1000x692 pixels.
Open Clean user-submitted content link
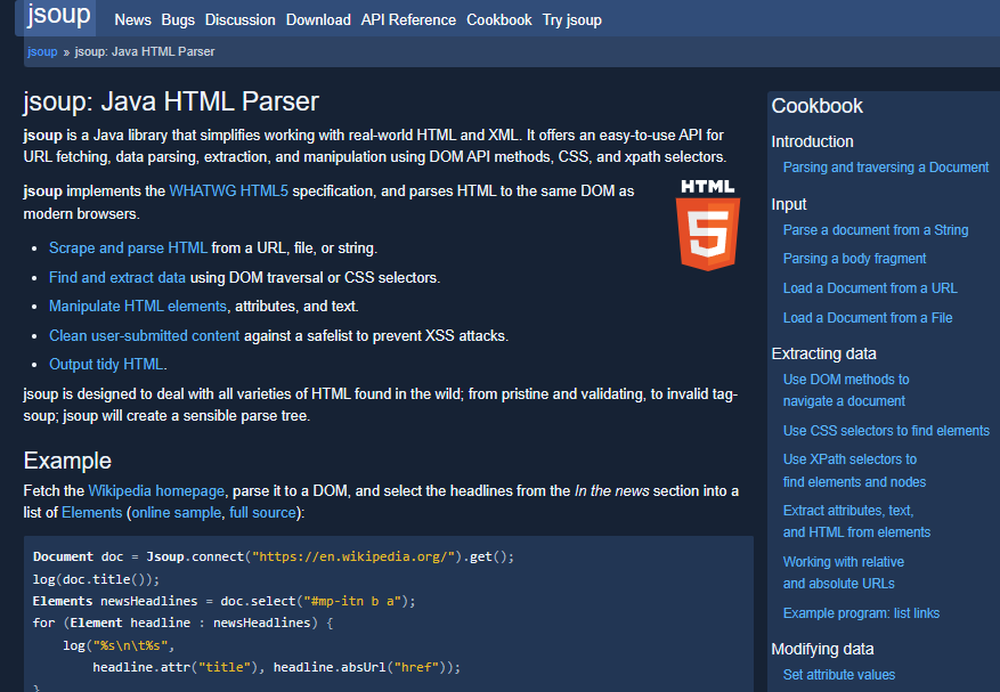(x=144, y=336)
